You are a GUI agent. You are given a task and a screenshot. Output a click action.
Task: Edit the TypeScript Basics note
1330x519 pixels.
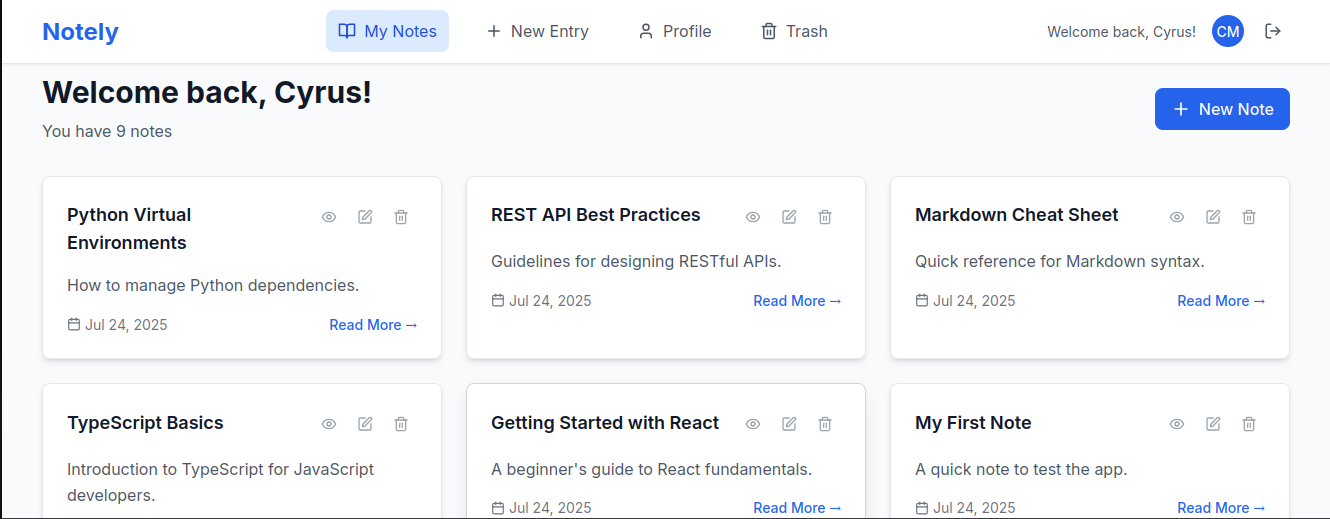click(365, 424)
